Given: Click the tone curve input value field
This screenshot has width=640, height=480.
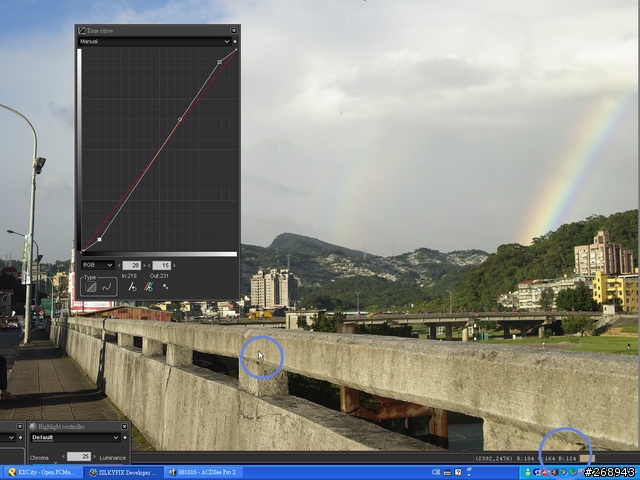Looking at the screenshot, I should click(x=132, y=266).
